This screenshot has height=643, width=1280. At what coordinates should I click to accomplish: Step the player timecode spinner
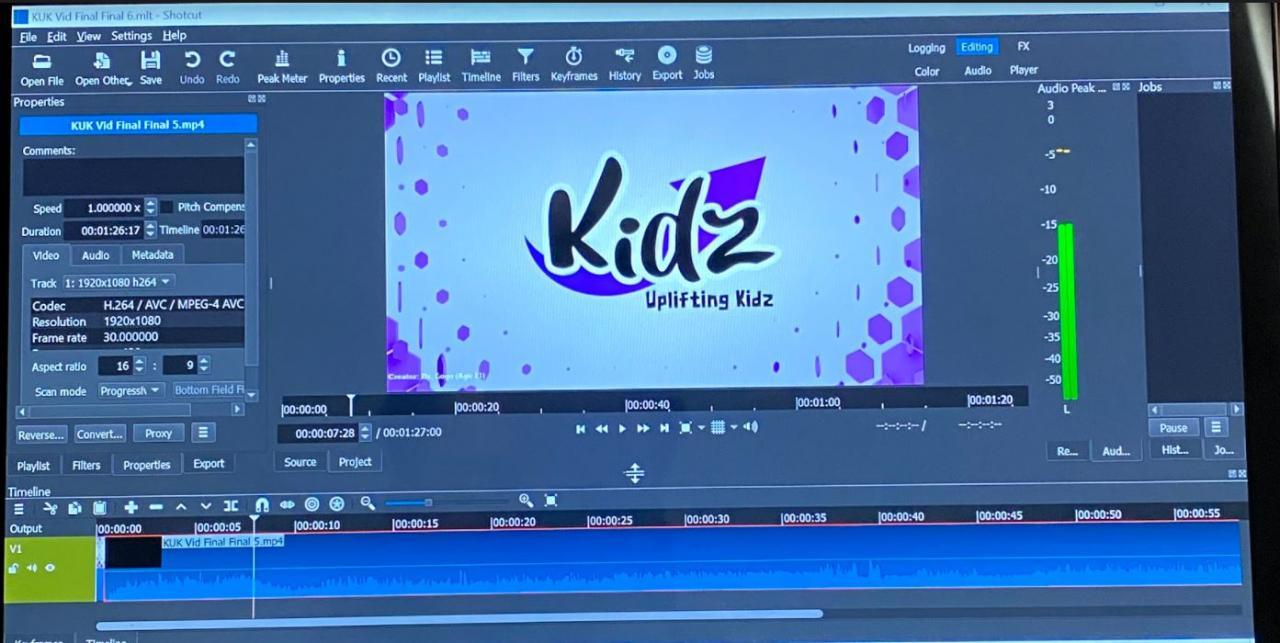pos(364,433)
